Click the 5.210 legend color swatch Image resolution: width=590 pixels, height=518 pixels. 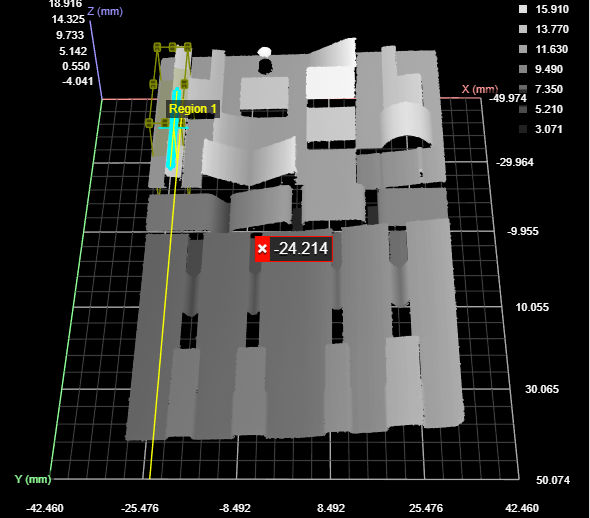523,109
